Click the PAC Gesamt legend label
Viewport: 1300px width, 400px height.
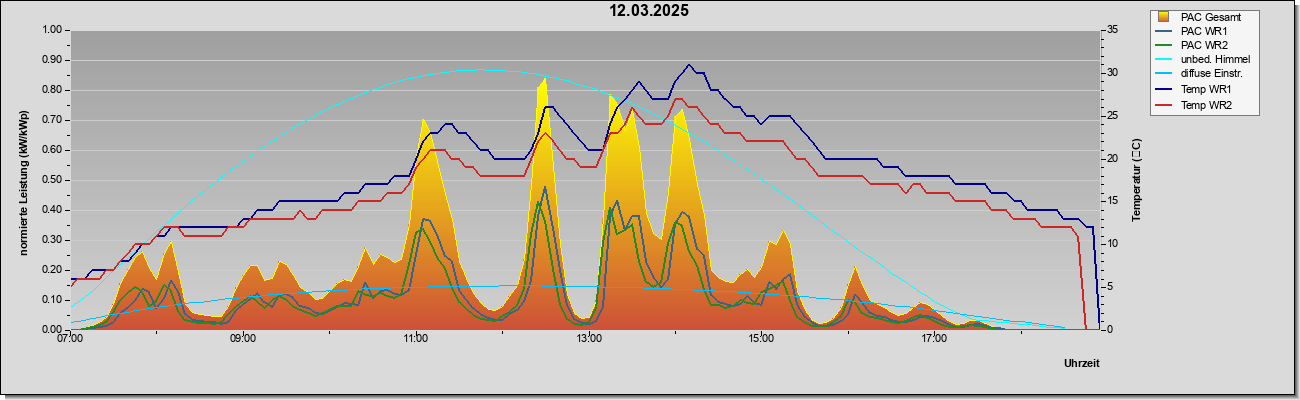tap(1211, 16)
